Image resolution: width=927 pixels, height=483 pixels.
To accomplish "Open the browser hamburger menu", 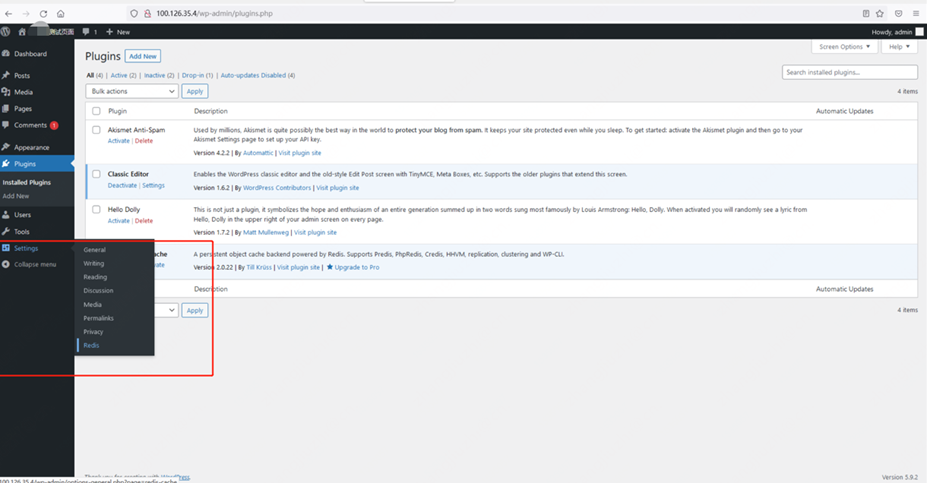I will [x=916, y=14].
